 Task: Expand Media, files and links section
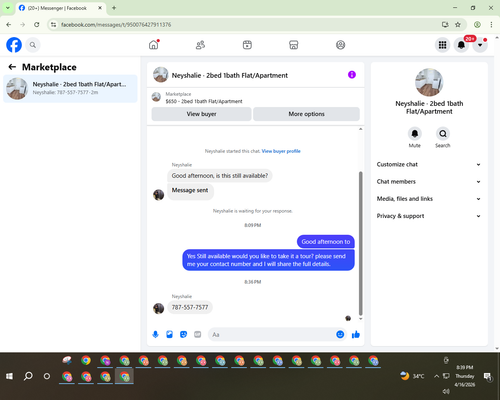[429, 199]
